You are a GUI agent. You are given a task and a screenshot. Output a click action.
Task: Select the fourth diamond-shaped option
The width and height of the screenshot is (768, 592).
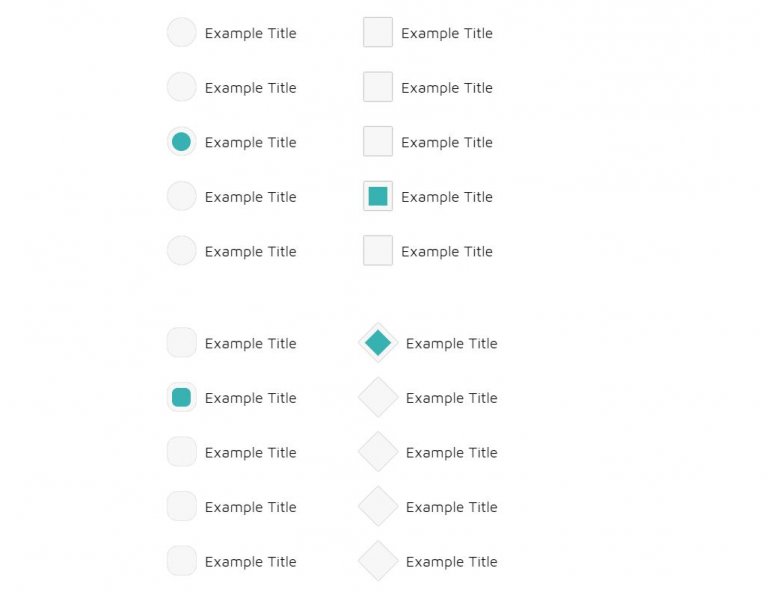click(378, 506)
